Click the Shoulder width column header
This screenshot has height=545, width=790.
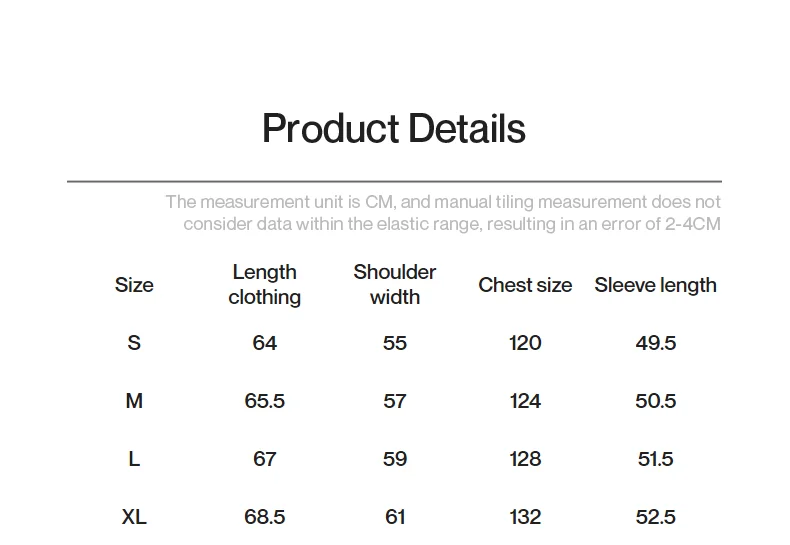point(394,285)
